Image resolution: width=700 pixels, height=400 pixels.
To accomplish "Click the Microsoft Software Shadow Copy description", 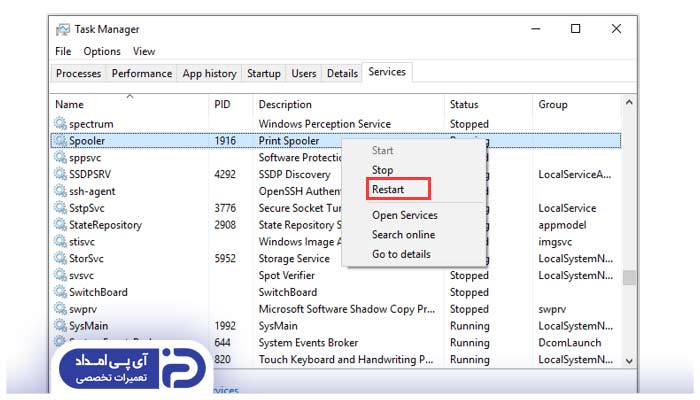I will tap(346, 309).
